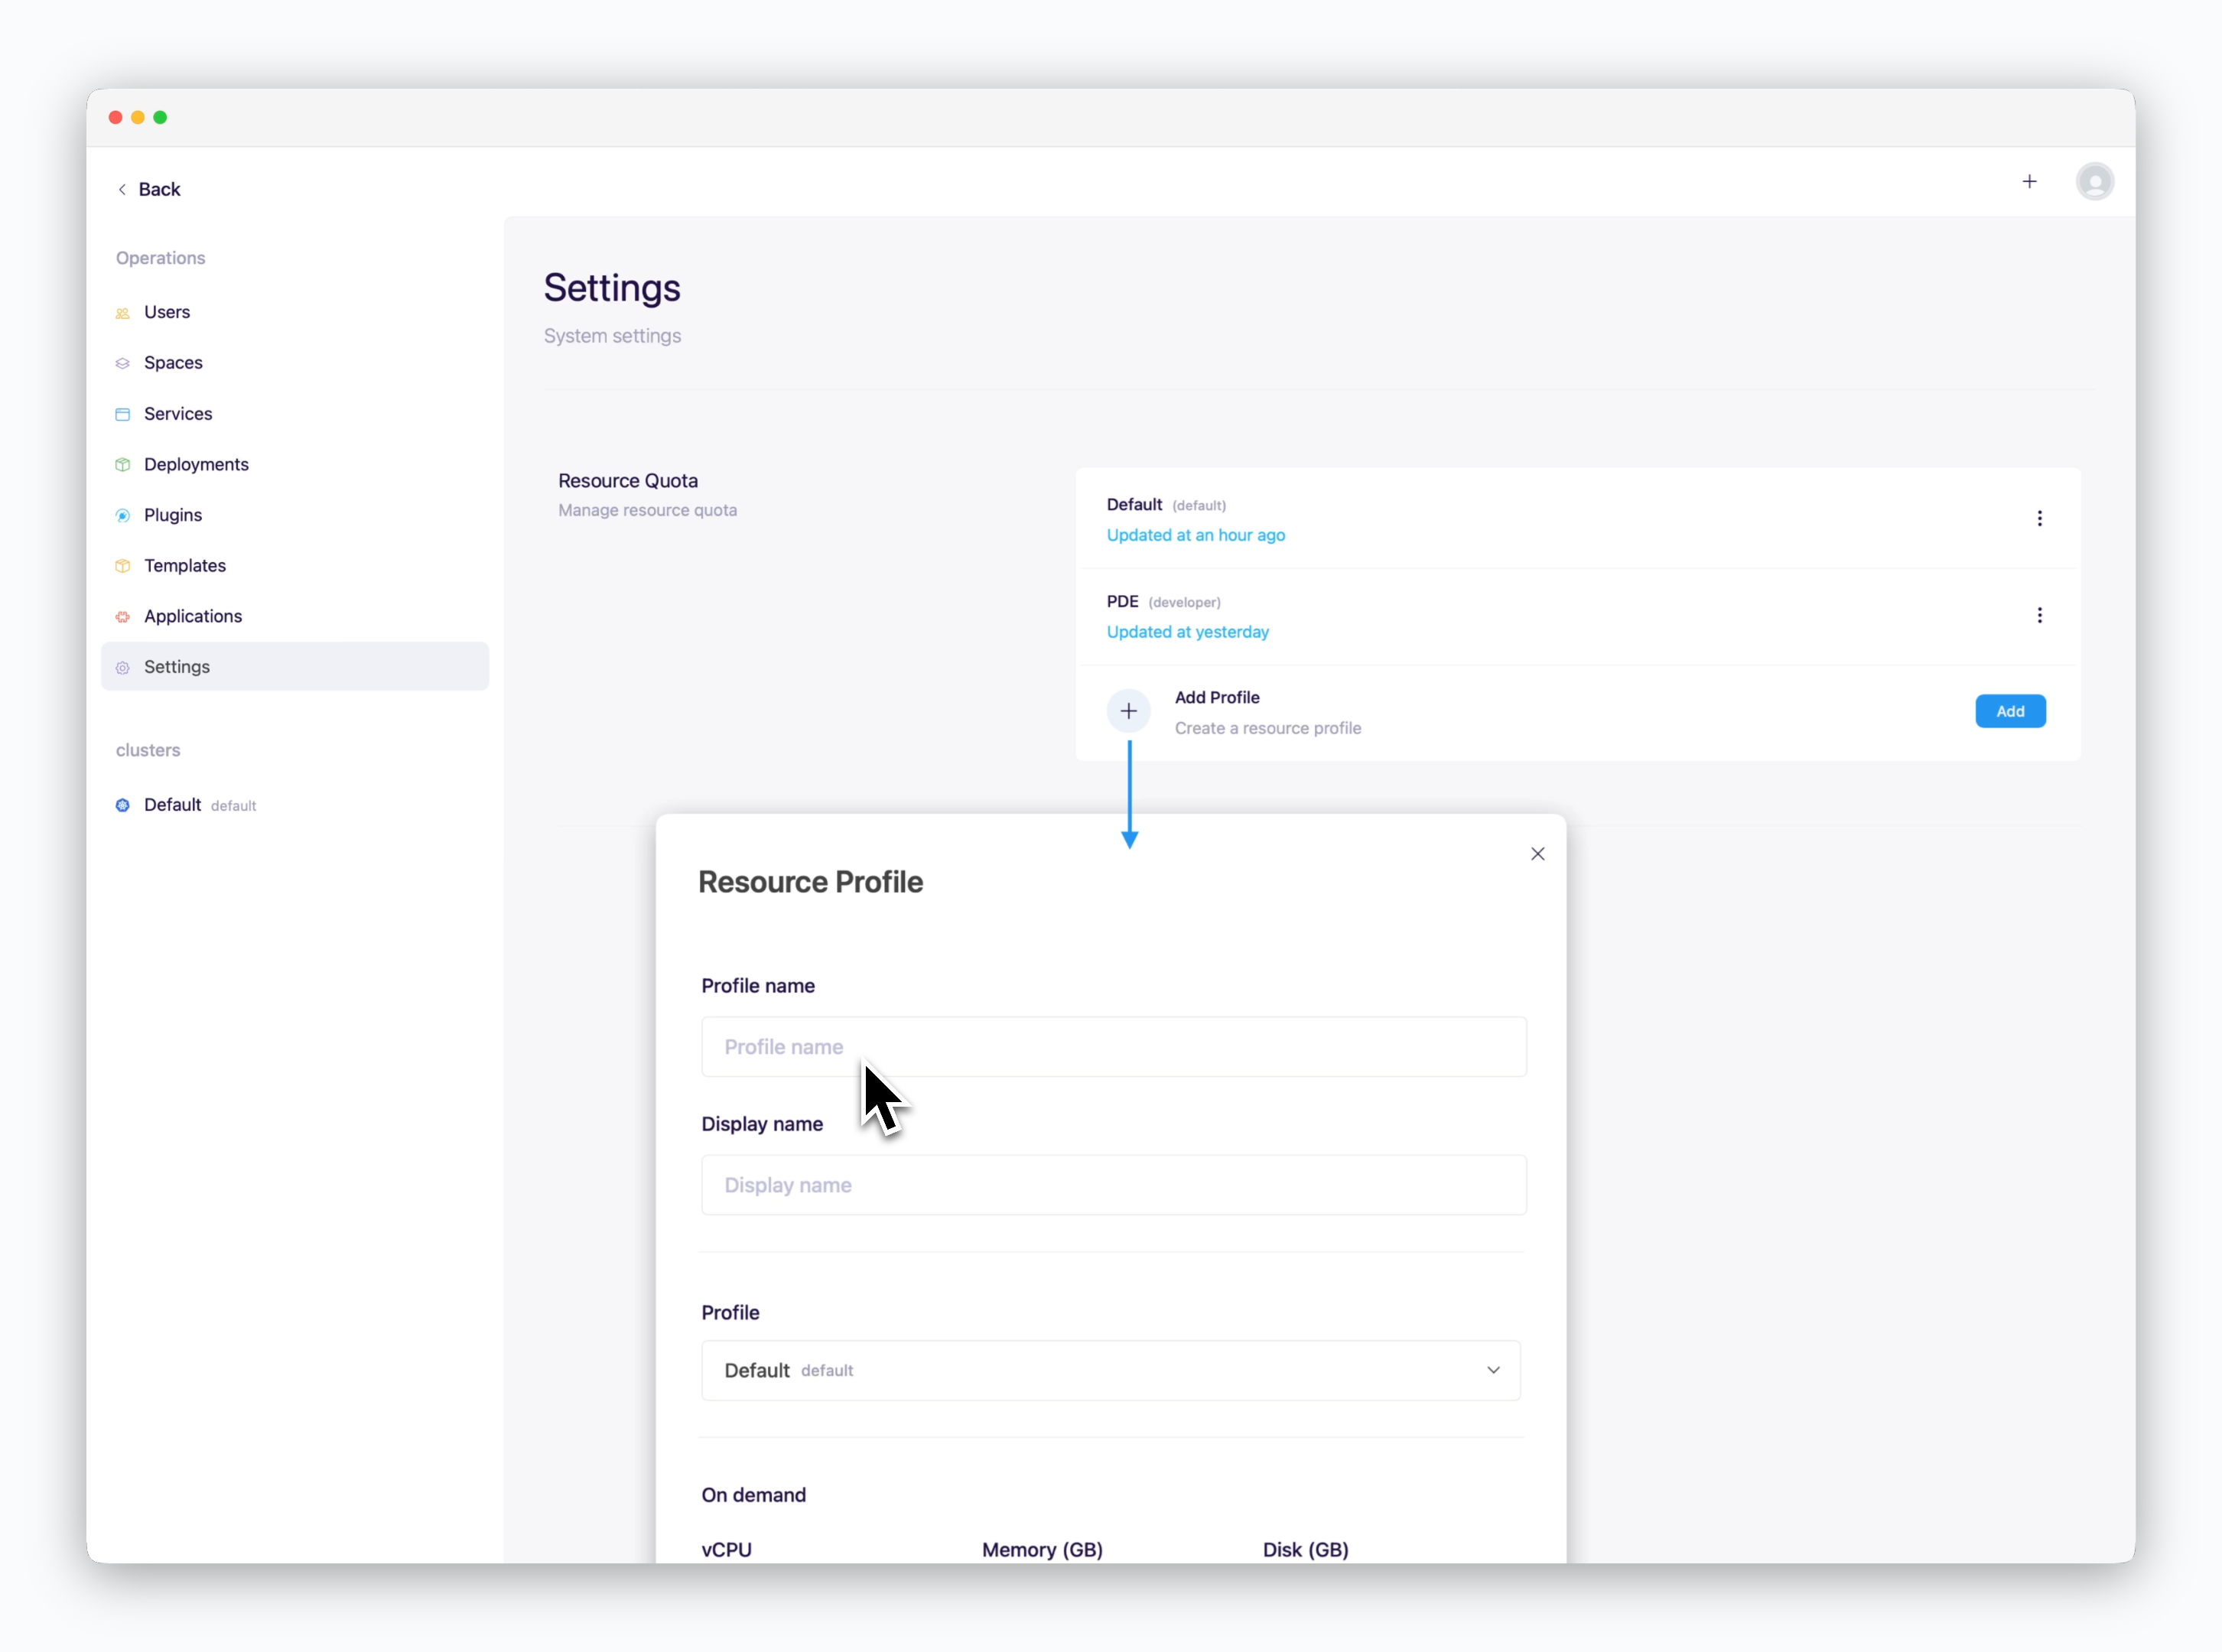Screen dimensions: 2222x1652
Task: Click the 'PDE' profile name
Action: pos(1122,602)
